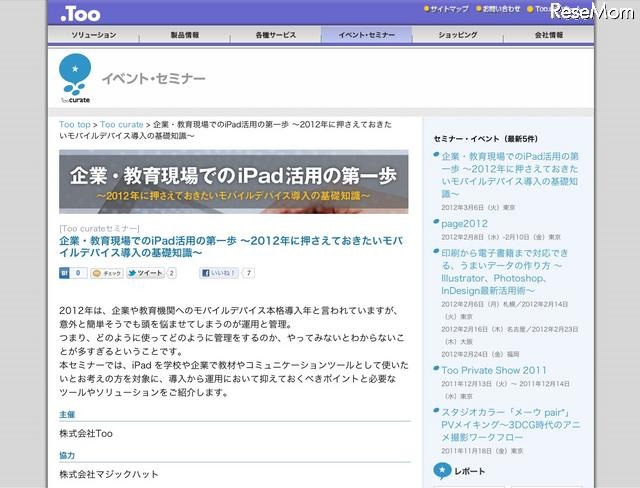Click Too top breadcrumb link
This screenshot has width=640, height=488.
75,124
